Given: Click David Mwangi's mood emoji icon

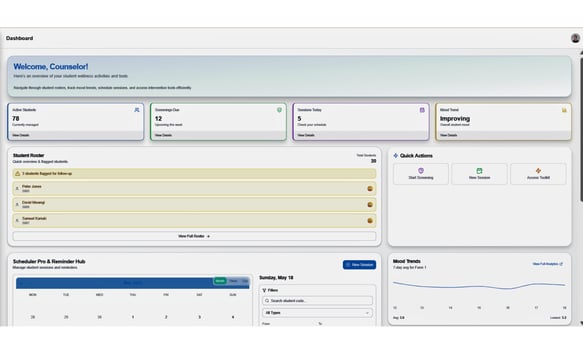Looking at the screenshot, I should [x=370, y=205].
